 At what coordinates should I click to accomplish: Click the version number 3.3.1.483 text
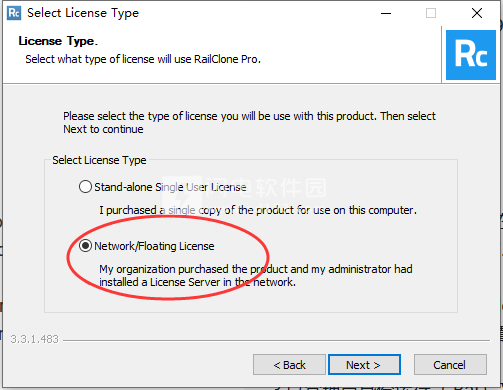coord(34,339)
